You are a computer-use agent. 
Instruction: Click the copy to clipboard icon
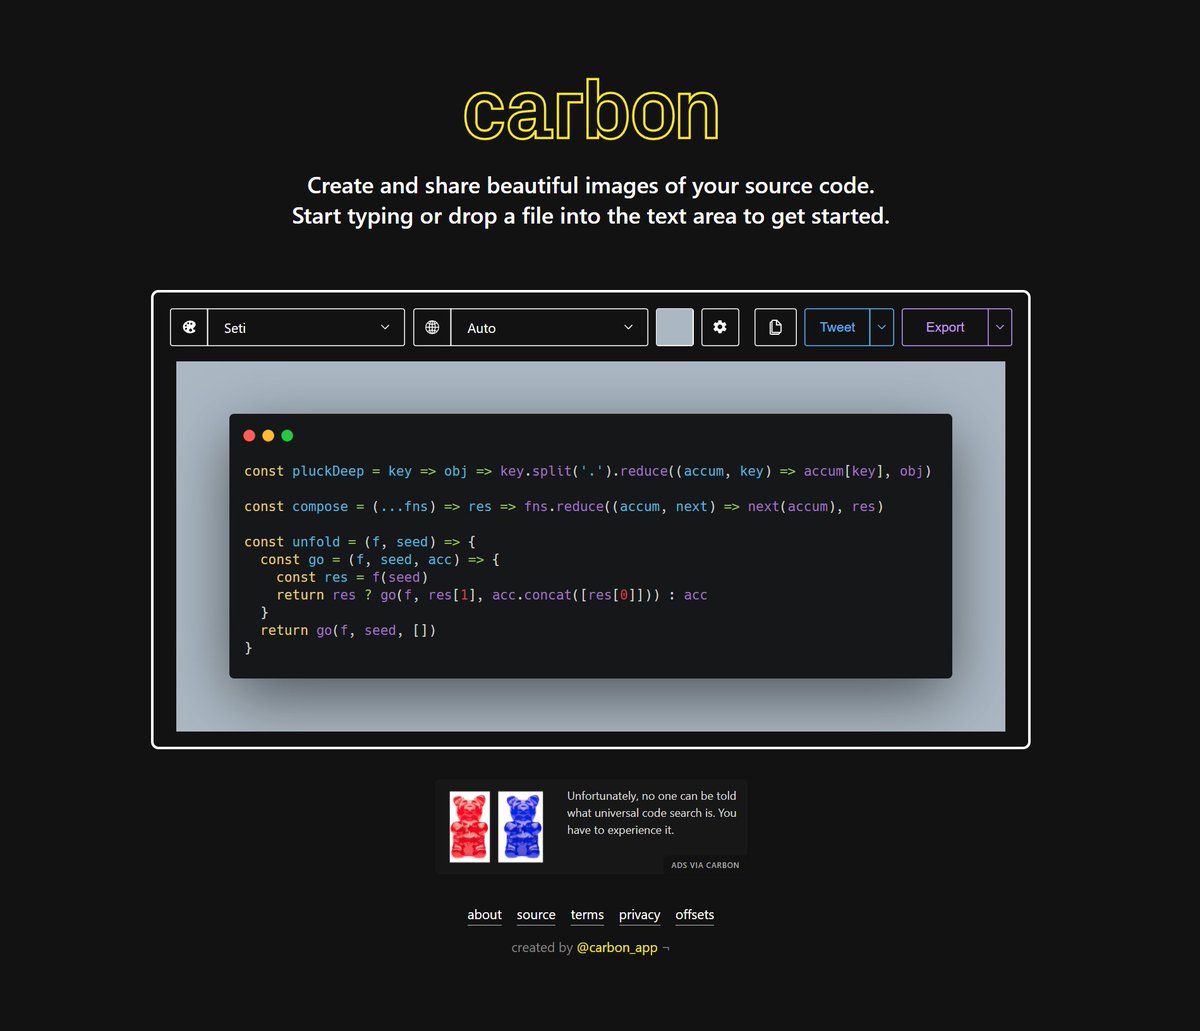pos(775,327)
